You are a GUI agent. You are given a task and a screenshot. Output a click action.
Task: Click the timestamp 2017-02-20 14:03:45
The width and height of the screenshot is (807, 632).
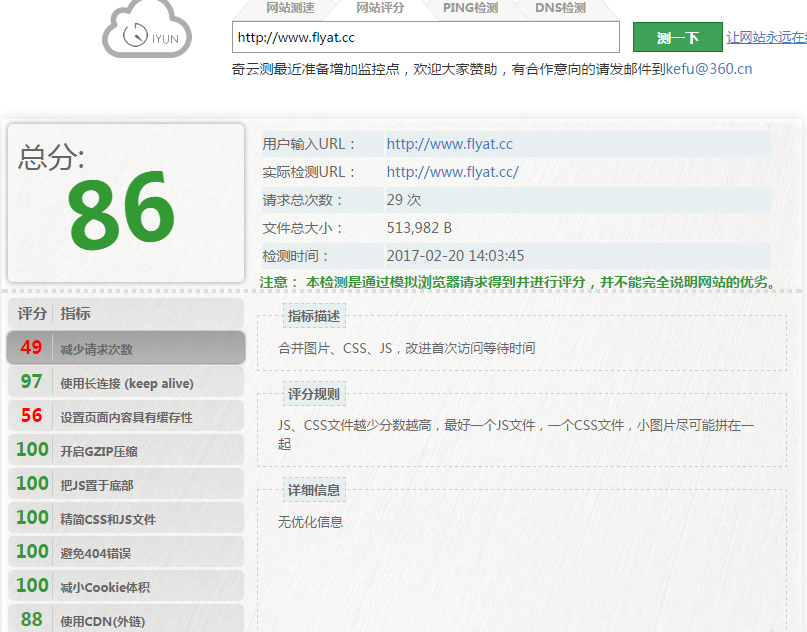455,256
